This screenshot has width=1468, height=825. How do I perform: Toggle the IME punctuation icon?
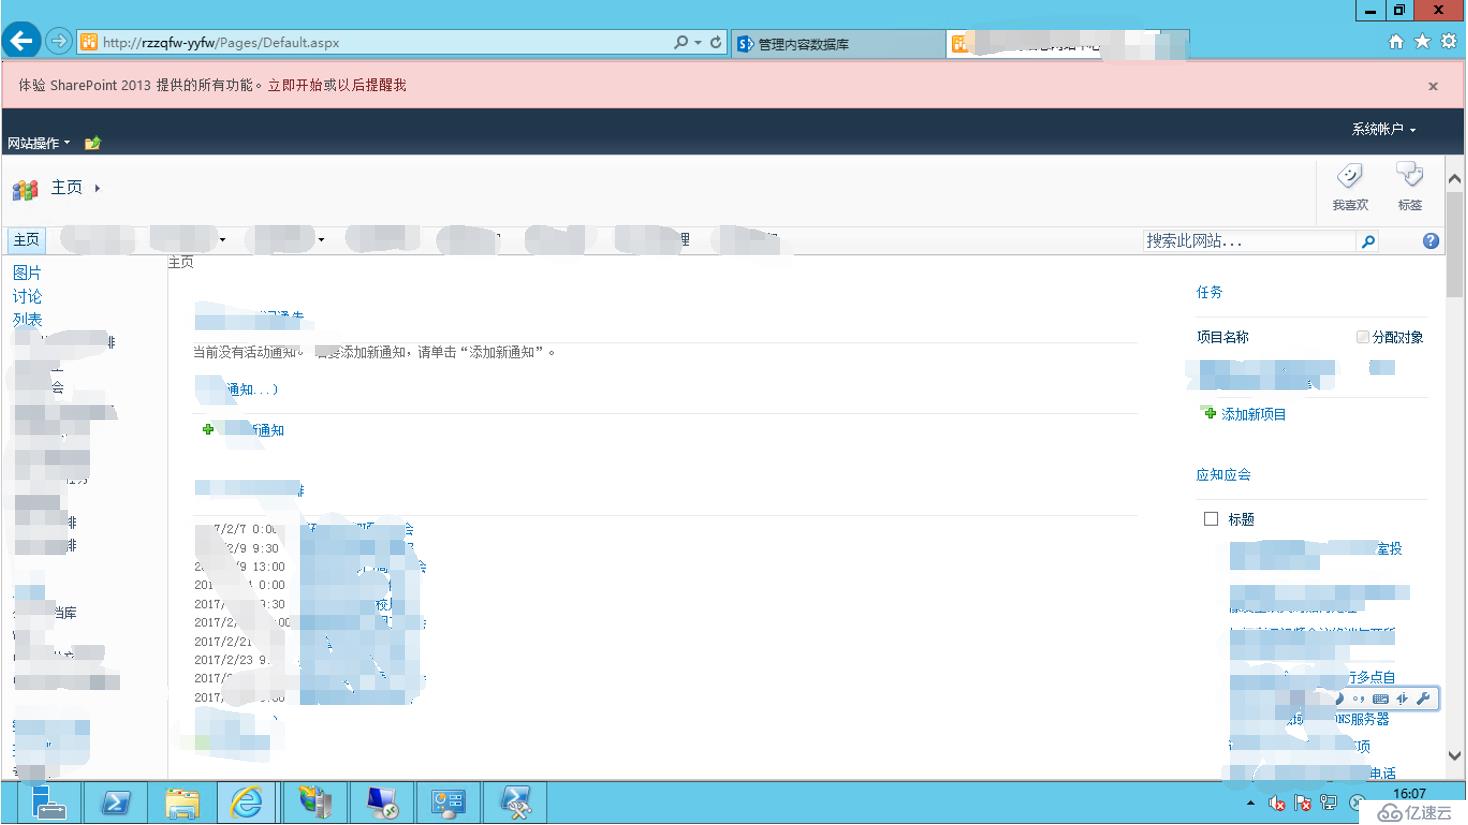[x=1358, y=699]
